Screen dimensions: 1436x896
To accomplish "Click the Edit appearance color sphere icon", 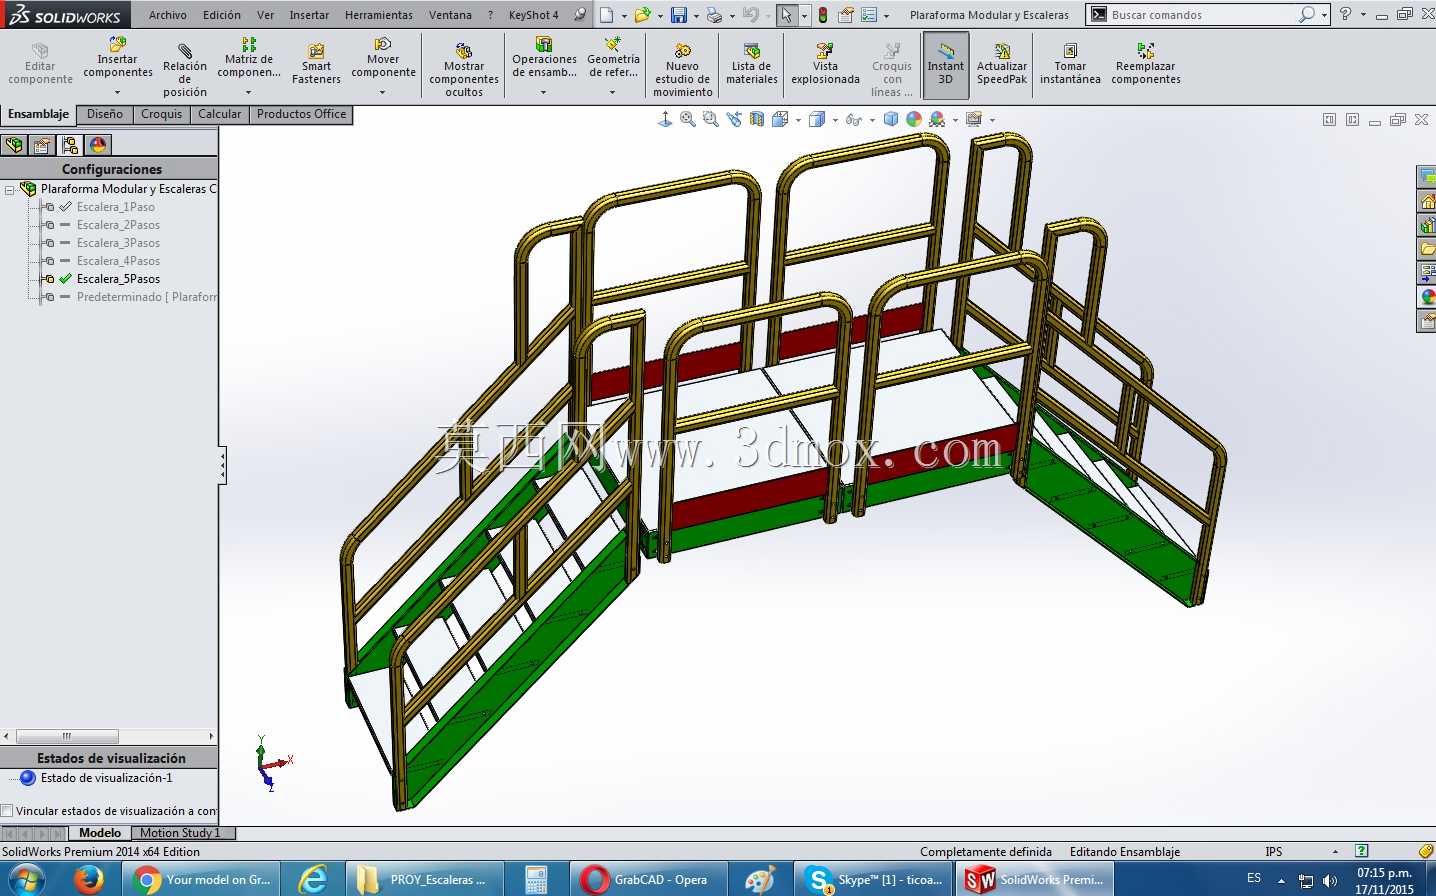I will coord(914,120).
